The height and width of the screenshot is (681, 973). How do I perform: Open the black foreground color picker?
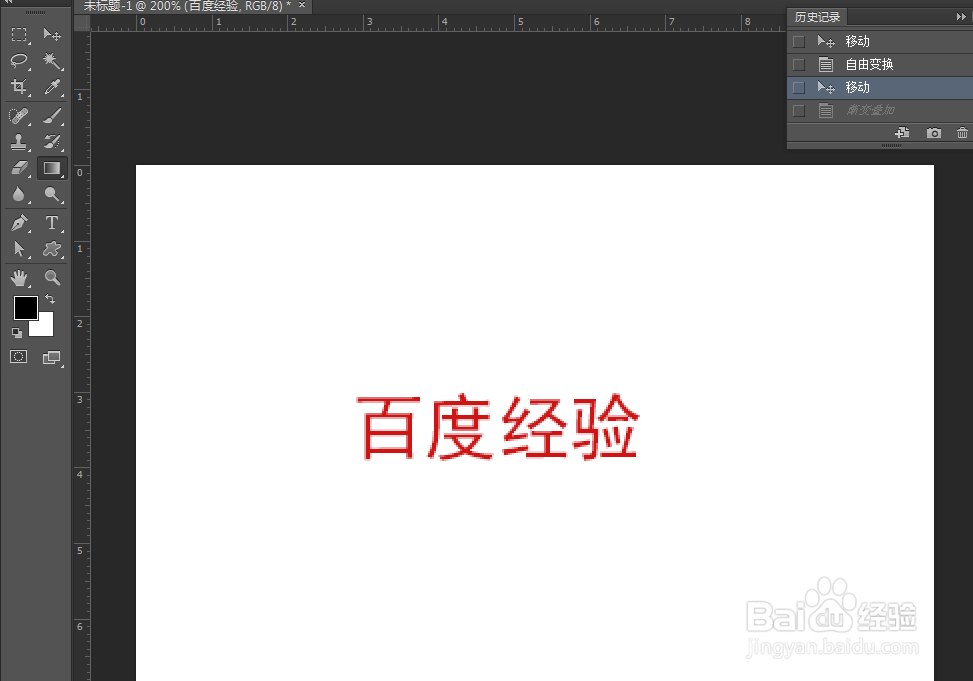click(x=24, y=306)
